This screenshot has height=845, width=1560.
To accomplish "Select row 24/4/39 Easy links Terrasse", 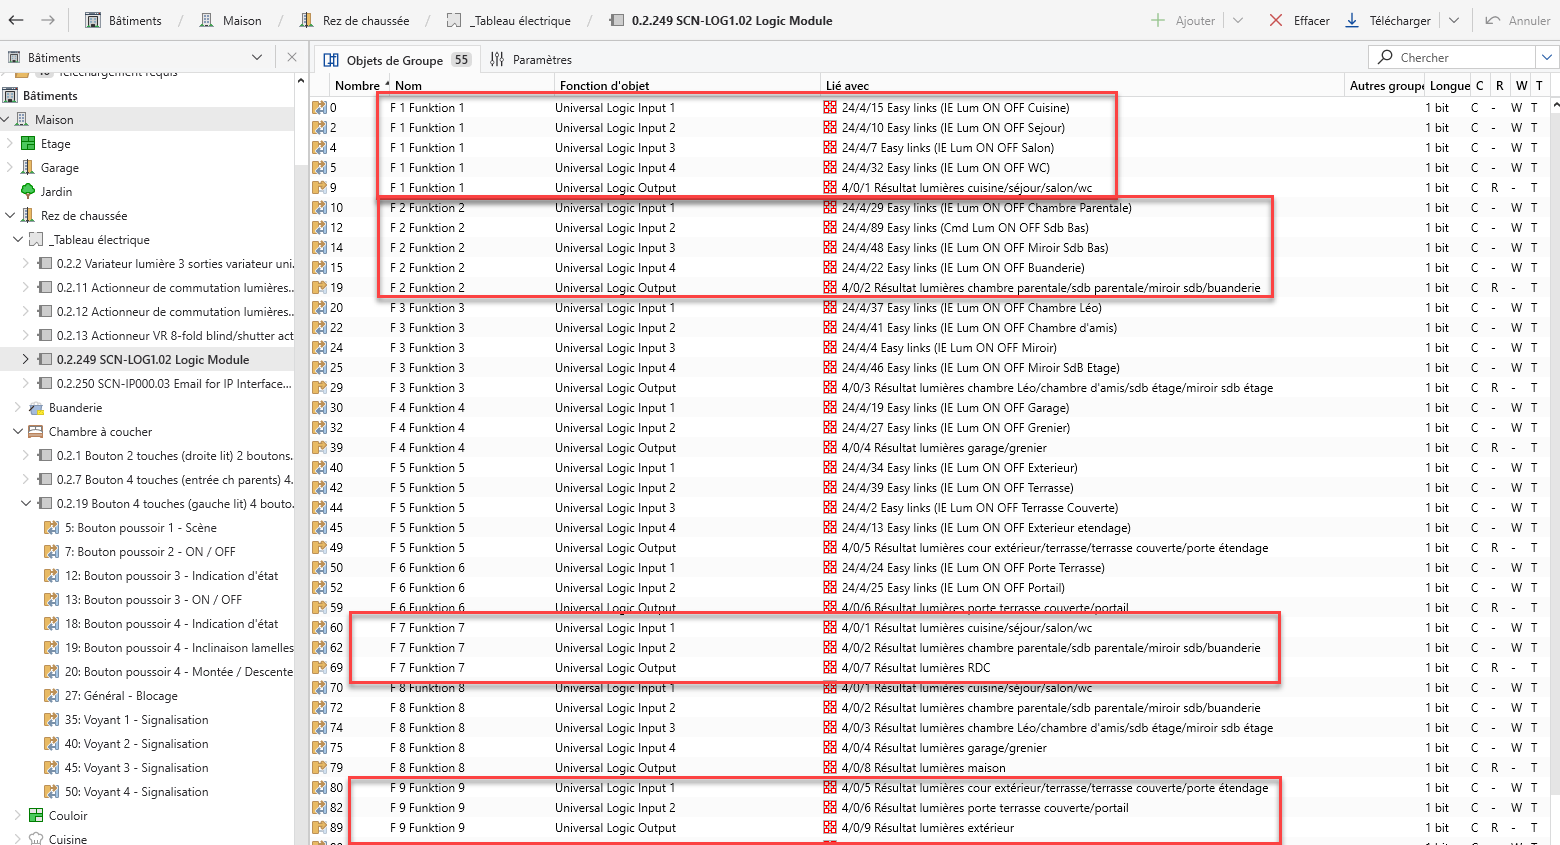I will (930, 488).
